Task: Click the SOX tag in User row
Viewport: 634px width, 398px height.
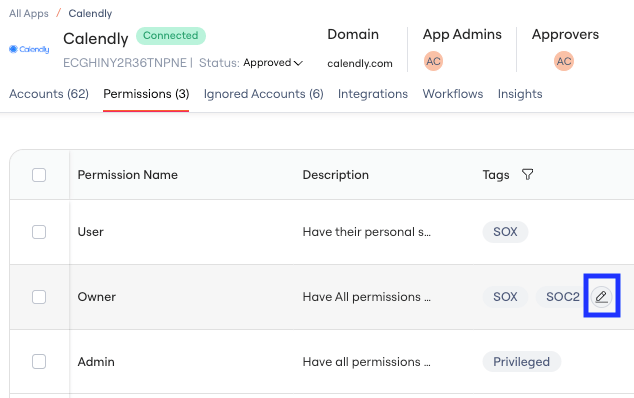Action: tap(505, 232)
